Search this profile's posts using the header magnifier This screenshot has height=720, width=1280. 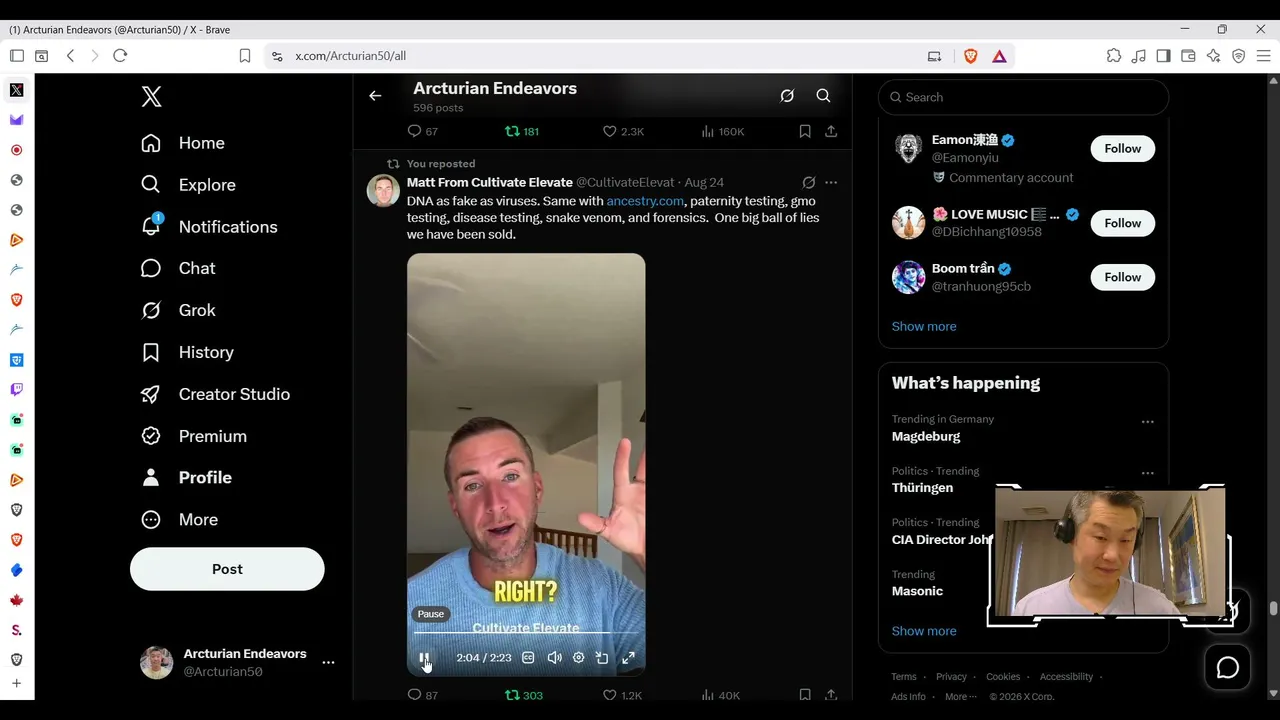point(823,96)
